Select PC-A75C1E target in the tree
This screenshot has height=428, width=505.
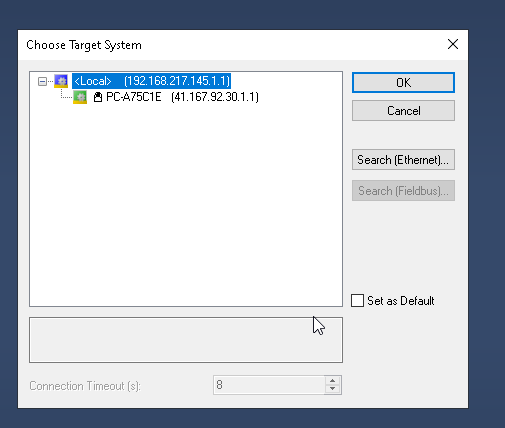click(x=182, y=97)
